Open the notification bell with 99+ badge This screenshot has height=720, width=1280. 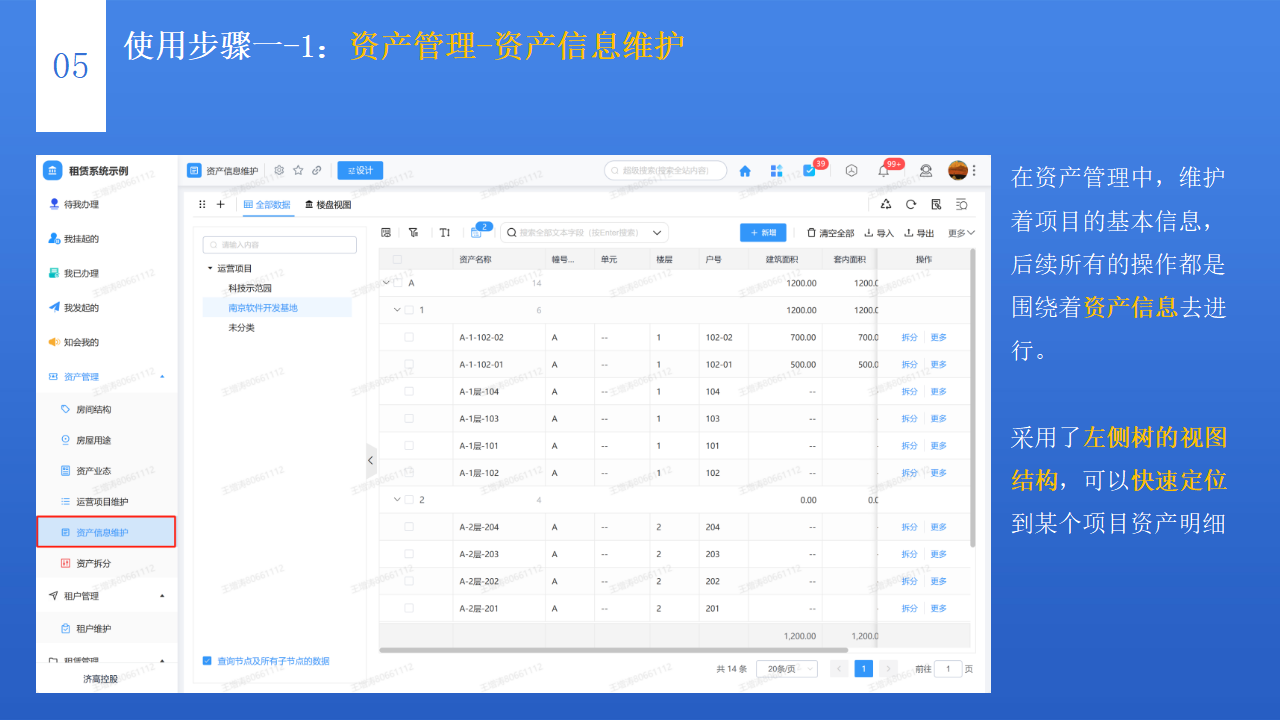click(x=884, y=171)
